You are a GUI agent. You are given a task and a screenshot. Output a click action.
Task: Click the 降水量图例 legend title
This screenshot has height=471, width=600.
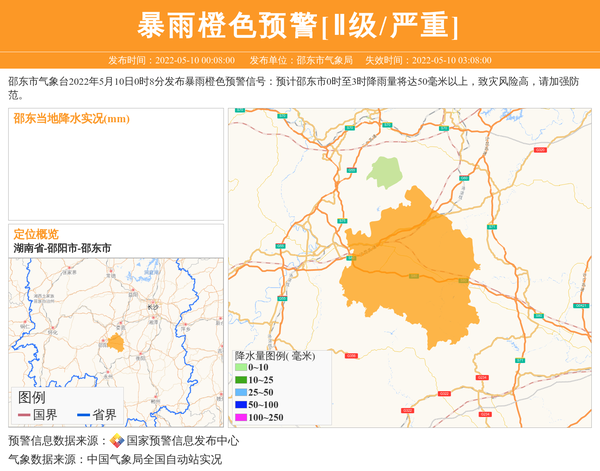pyautogui.click(x=275, y=355)
